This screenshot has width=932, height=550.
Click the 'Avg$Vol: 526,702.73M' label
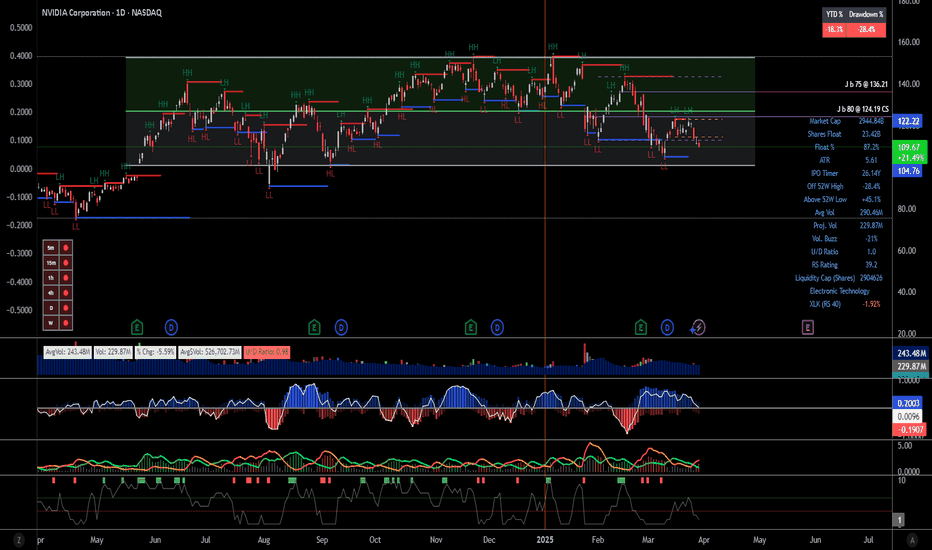210,352
